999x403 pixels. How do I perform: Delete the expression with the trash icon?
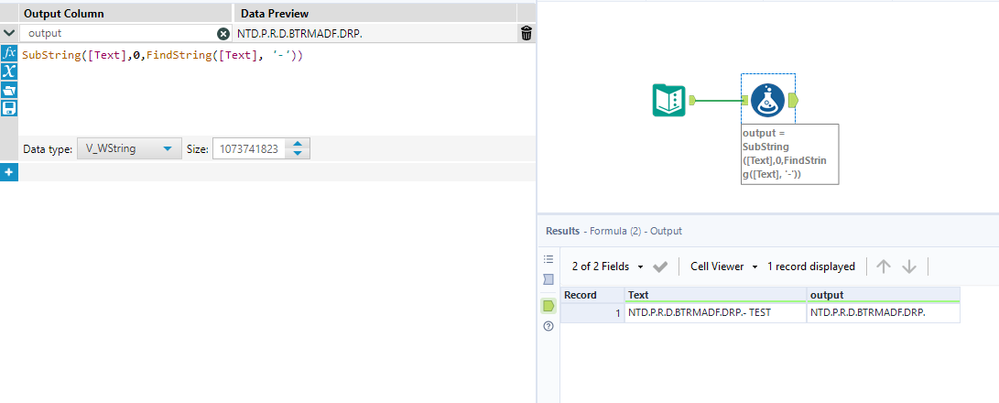point(526,33)
